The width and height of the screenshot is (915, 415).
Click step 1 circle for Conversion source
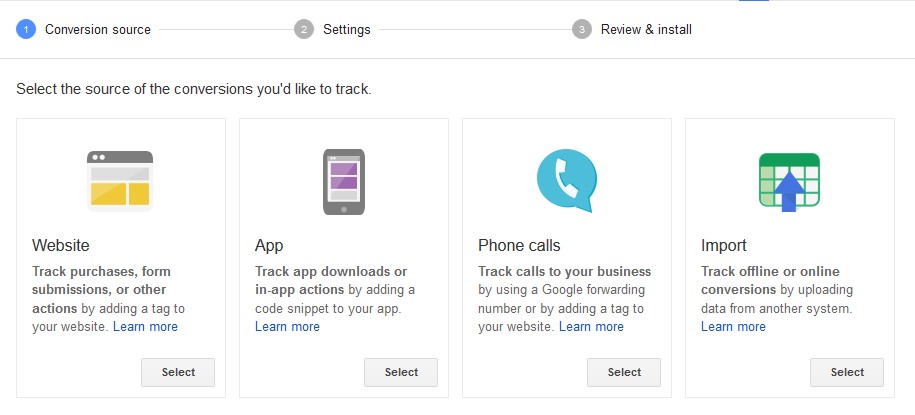(26, 29)
